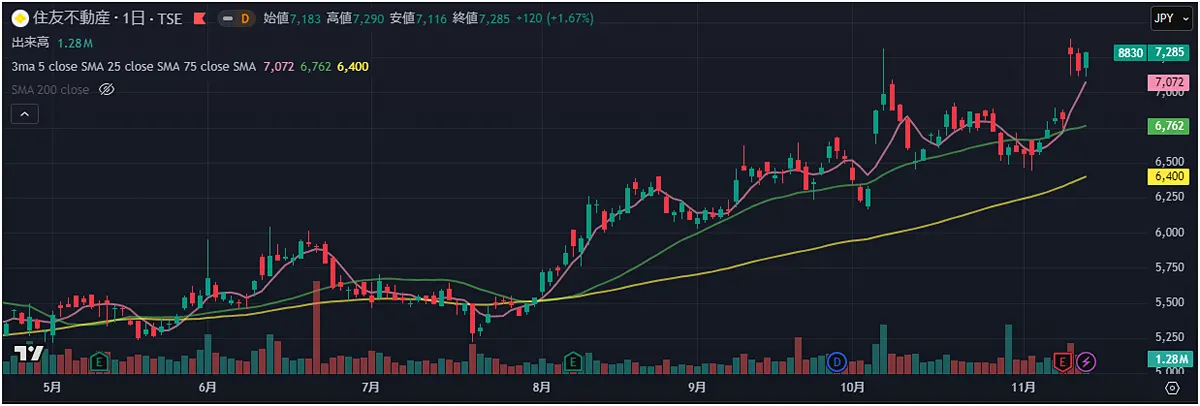Select the 出来高 volume indicator legend
1200x406 pixels.
pos(31,43)
